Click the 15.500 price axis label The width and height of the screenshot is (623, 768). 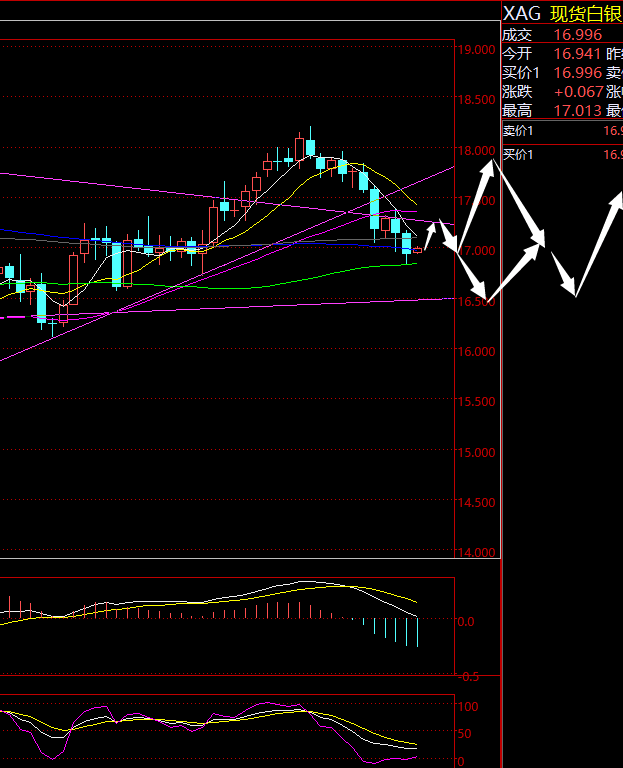[x=477, y=402]
